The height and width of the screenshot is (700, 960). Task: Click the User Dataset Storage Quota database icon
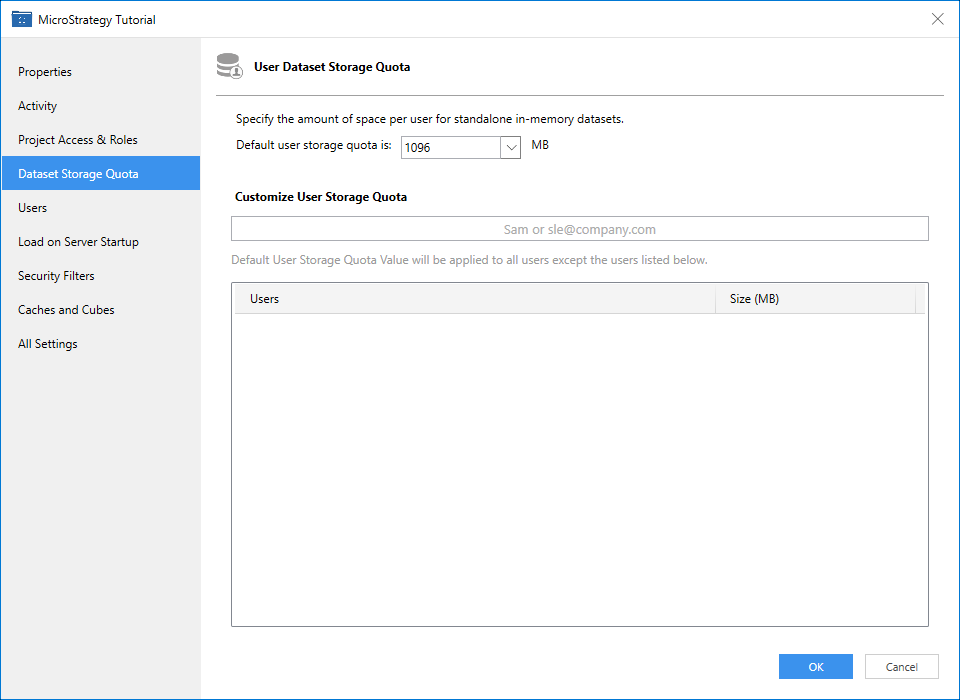point(229,67)
